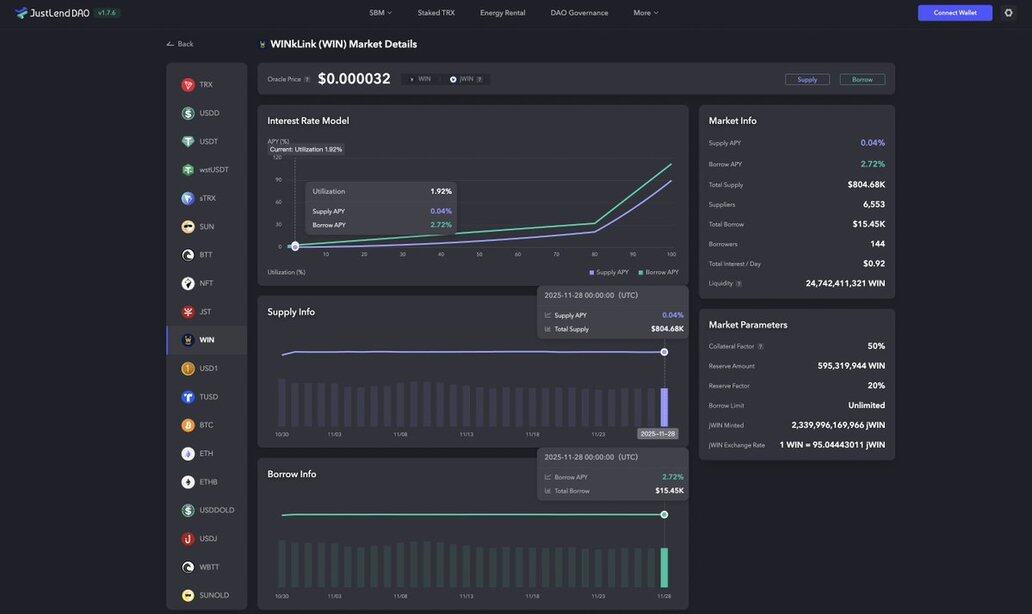Open the settings gear icon
Image resolution: width=1032 pixels, height=614 pixels.
click(x=1008, y=13)
